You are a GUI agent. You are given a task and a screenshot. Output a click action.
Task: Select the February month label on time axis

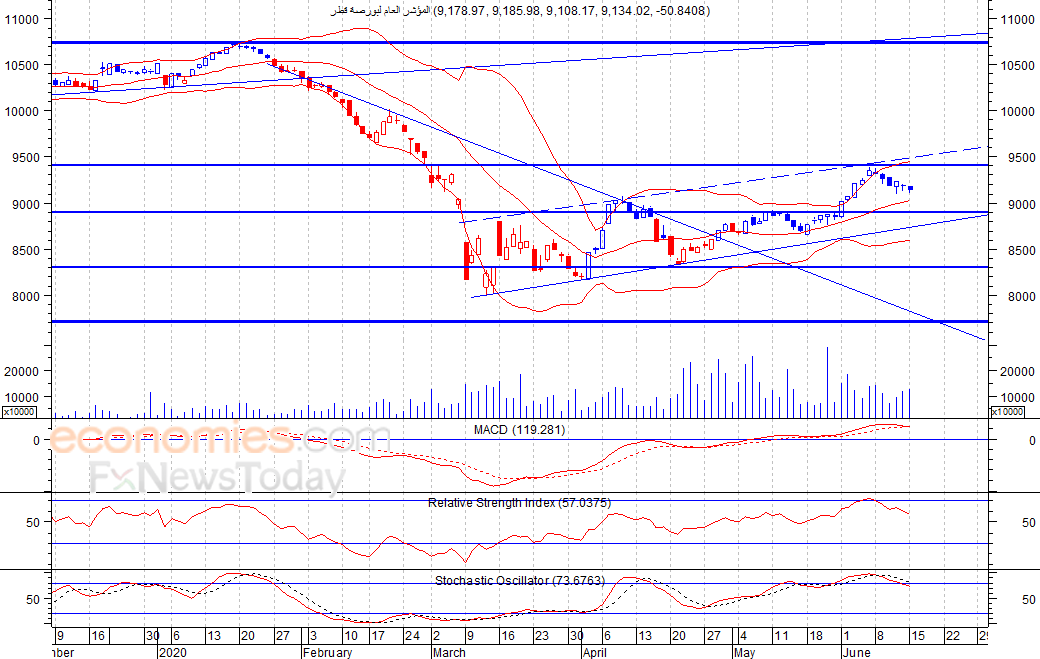click(327, 652)
